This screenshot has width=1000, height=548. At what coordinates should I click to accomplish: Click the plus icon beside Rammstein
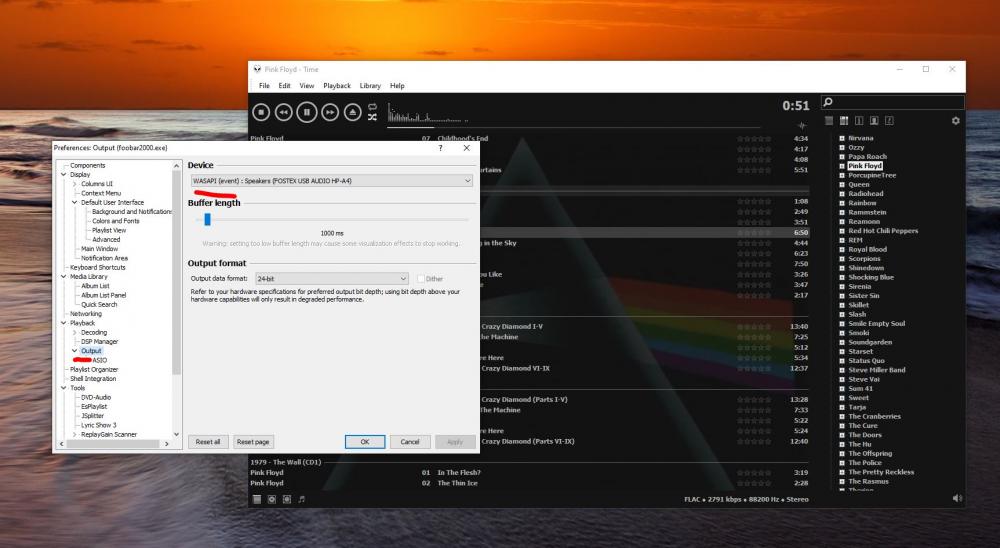(842, 212)
